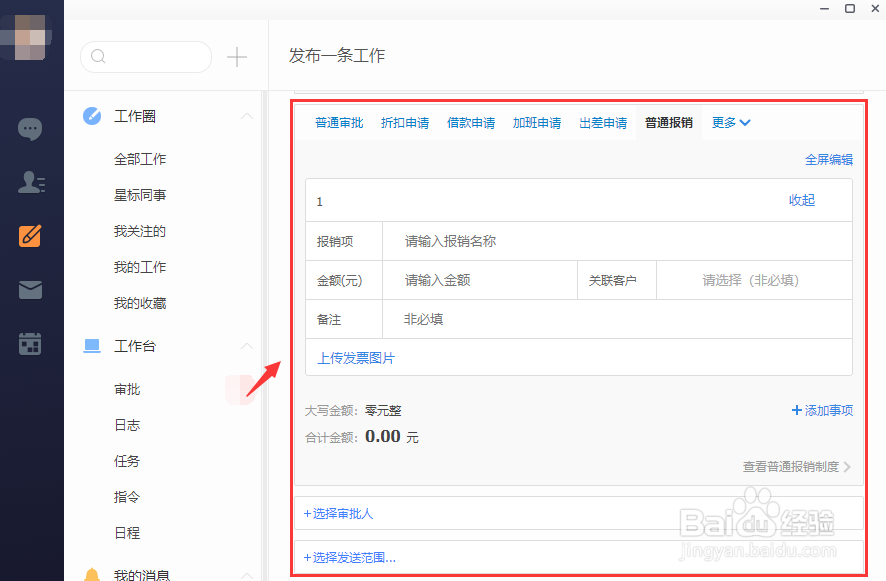Open the calendar icon in sidebar
The width and height of the screenshot is (886, 581).
pyautogui.click(x=30, y=344)
